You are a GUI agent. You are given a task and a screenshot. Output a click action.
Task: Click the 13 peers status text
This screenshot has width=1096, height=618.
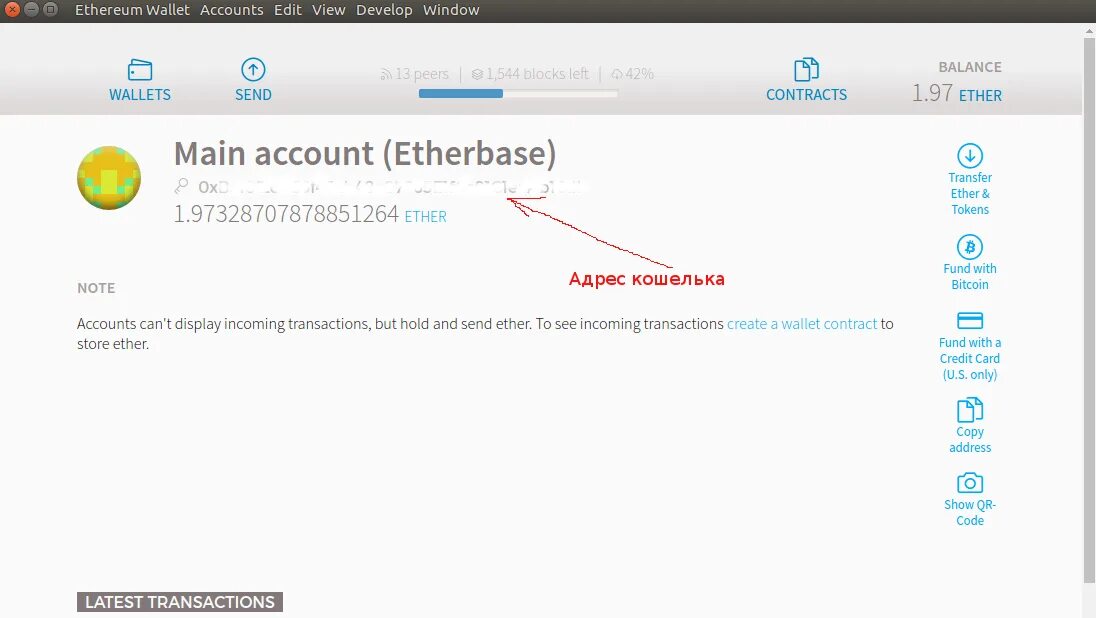tap(421, 74)
